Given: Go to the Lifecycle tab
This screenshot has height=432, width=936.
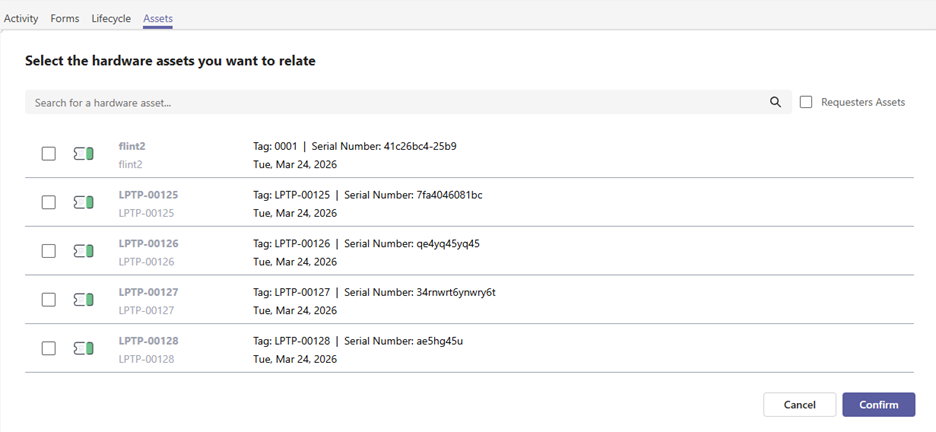Looking at the screenshot, I should (x=111, y=18).
